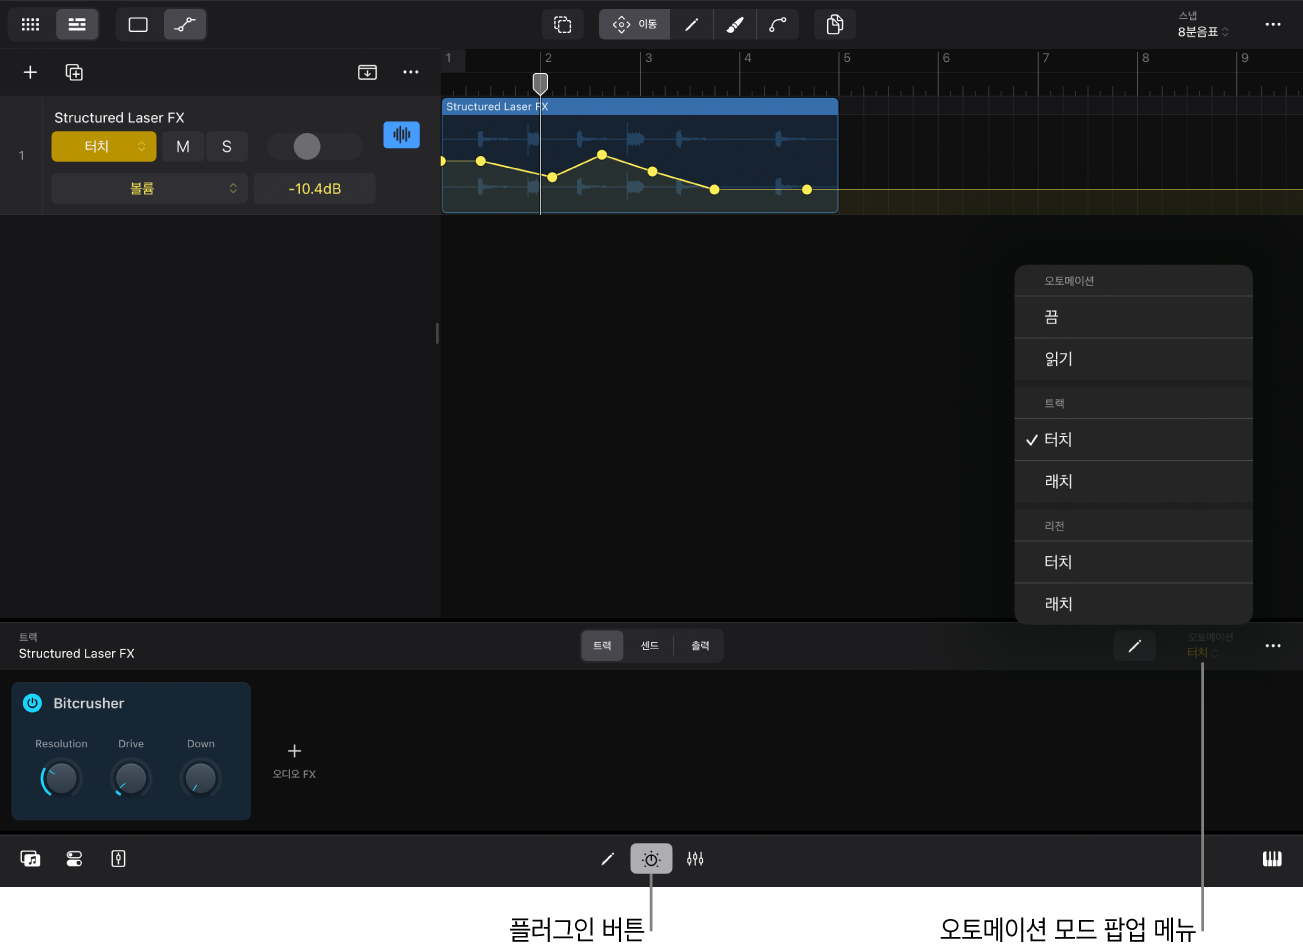Open the grid view icon
This screenshot has width=1303, height=952.
[x=30, y=24]
